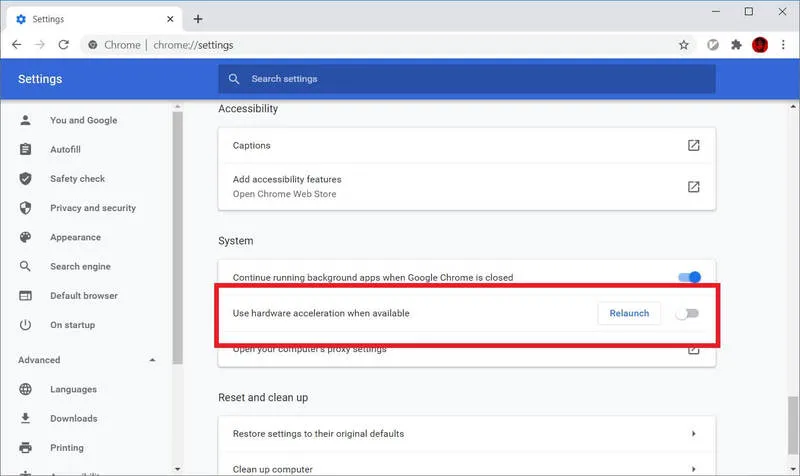Open the Autofill section
The image size is (800, 476).
coord(65,149)
